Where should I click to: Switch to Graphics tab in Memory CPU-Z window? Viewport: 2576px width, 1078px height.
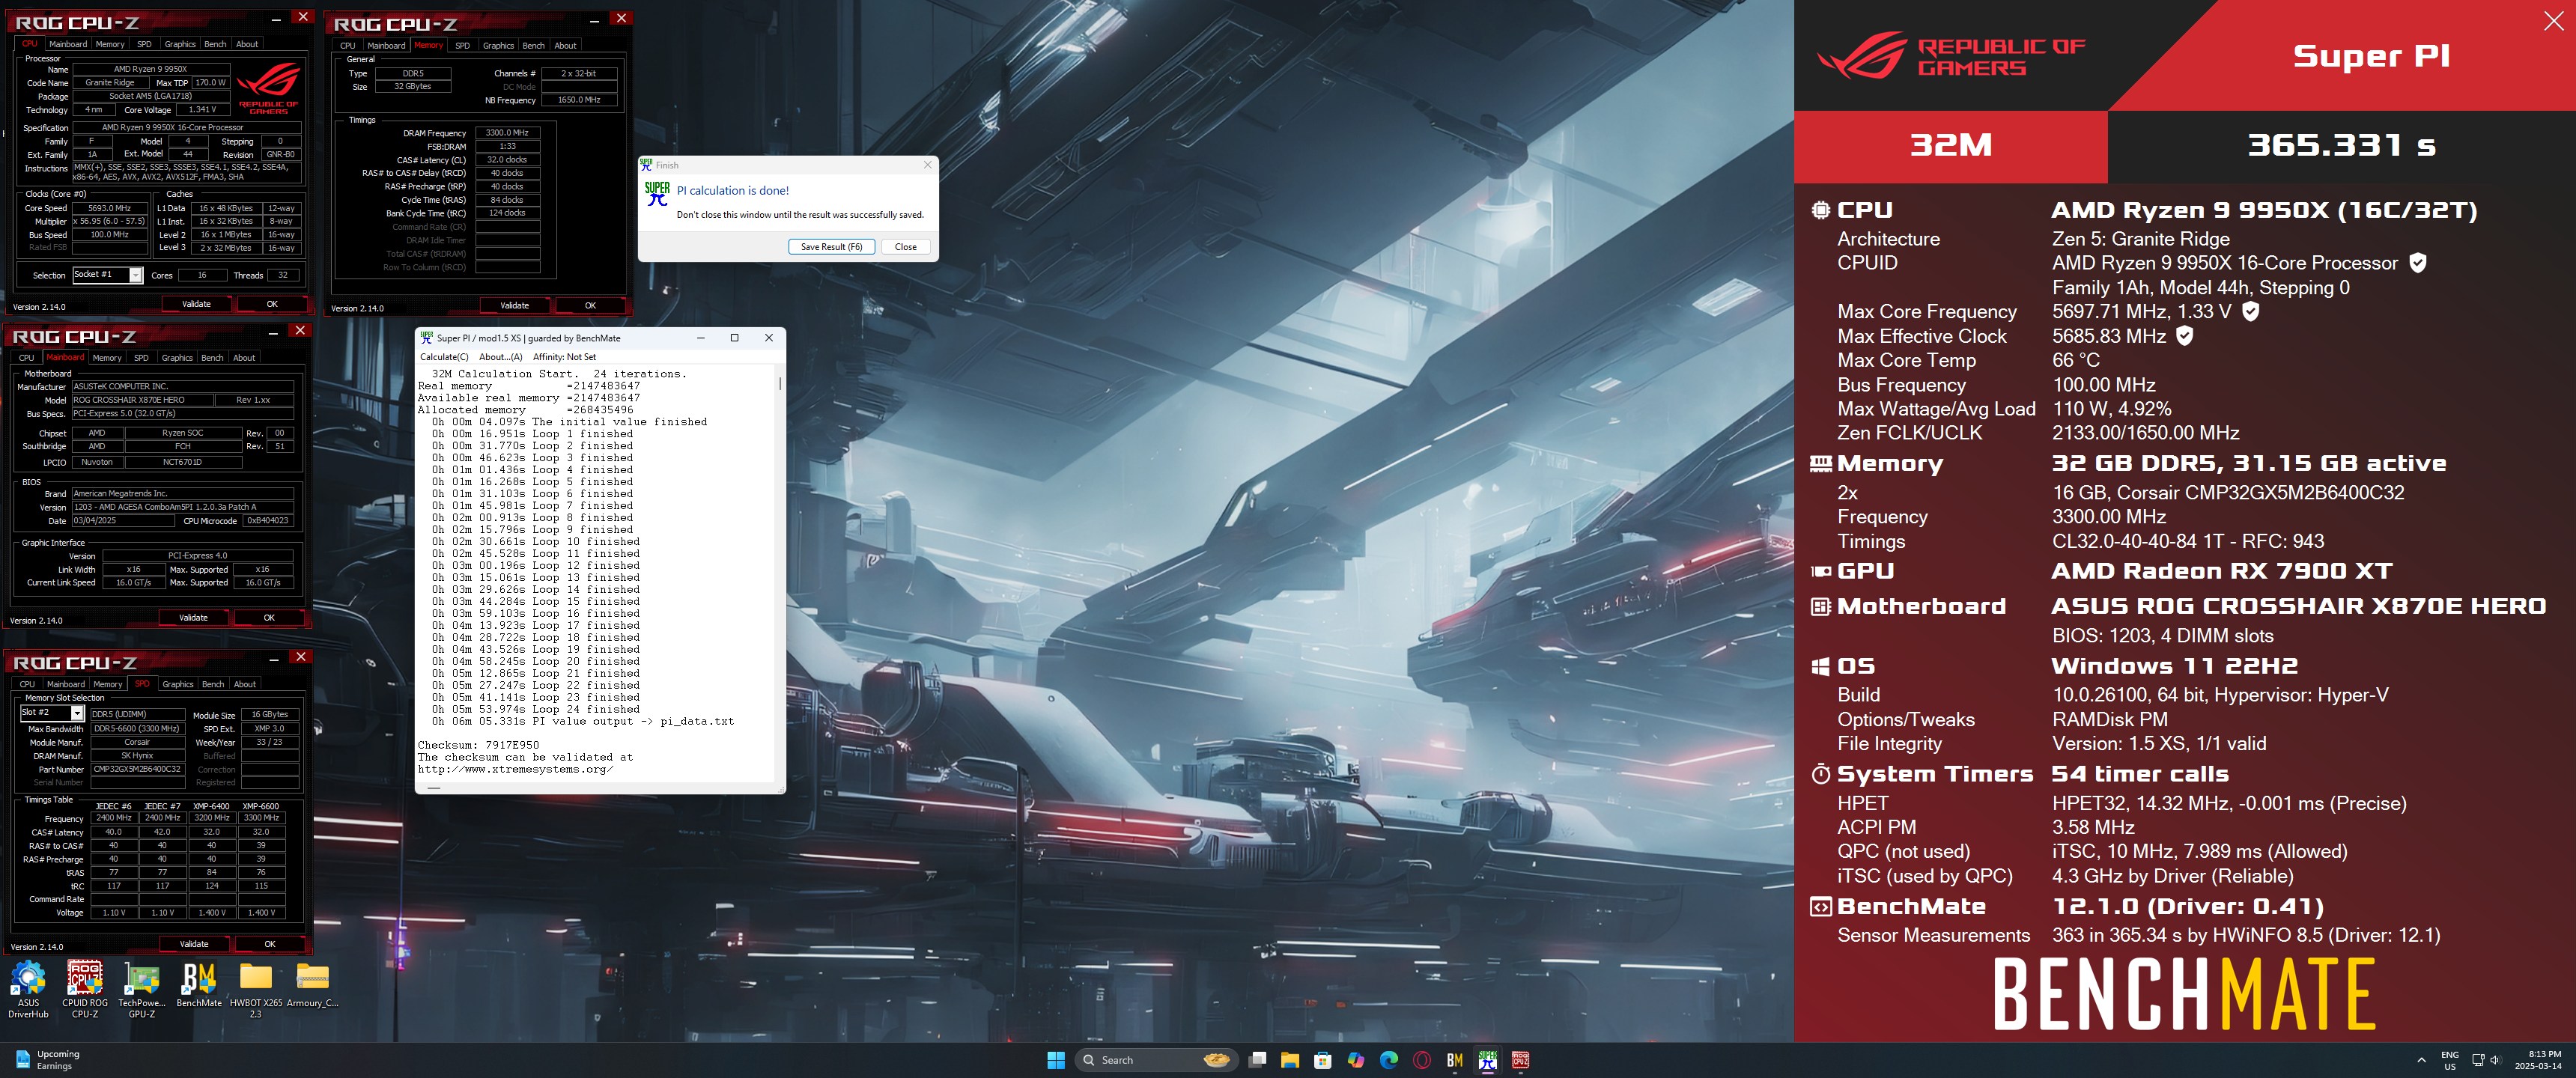pyautogui.click(x=498, y=45)
